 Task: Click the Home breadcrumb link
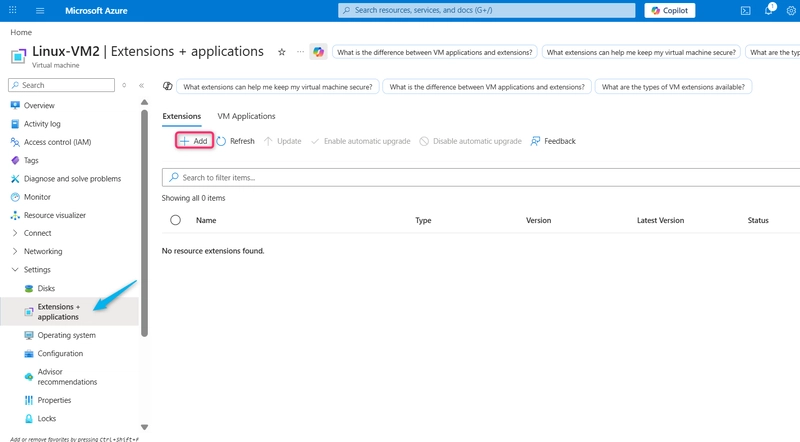tap(21, 32)
